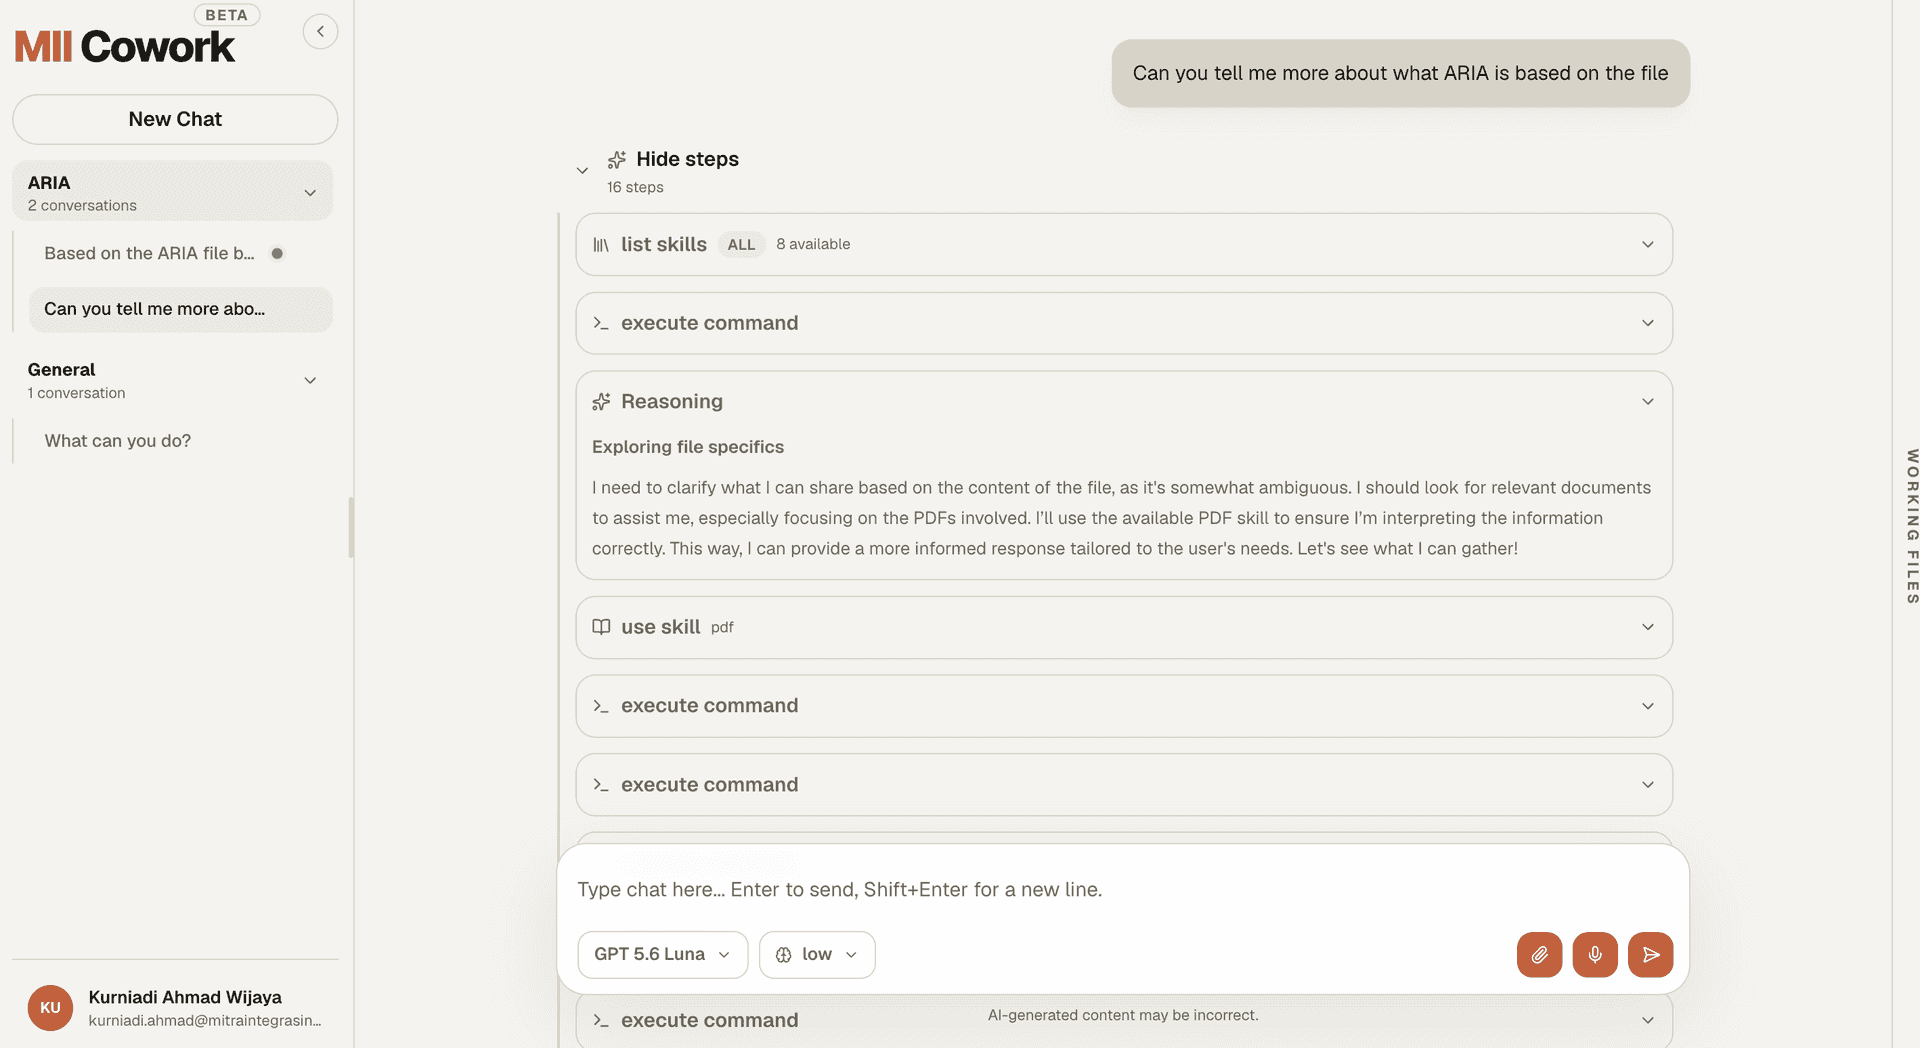Click the sidebar vertical scrollbar handle
The height and width of the screenshot is (1048, 1920).
pos(351,527)
